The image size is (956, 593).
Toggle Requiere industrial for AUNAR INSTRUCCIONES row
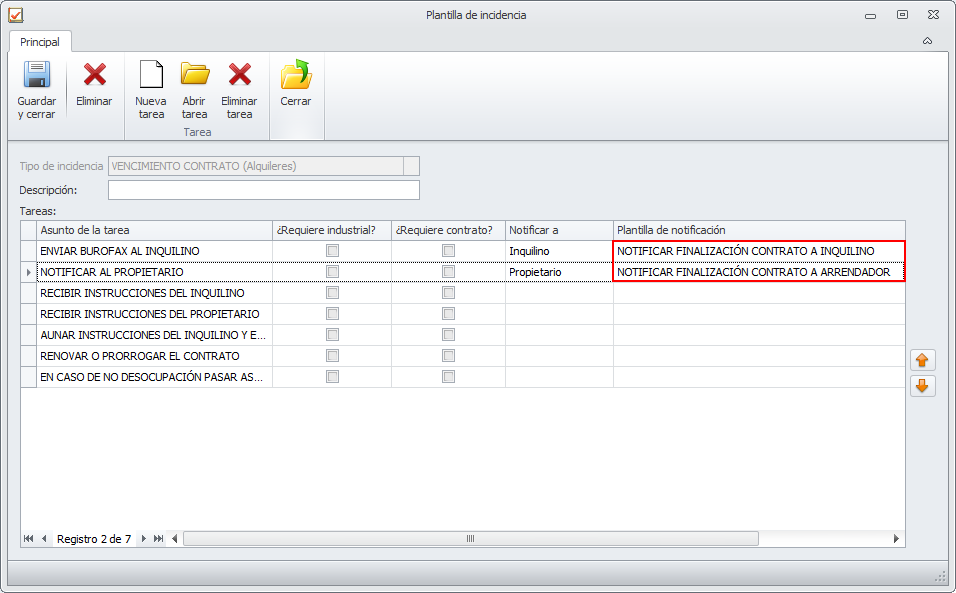point(332,335)
